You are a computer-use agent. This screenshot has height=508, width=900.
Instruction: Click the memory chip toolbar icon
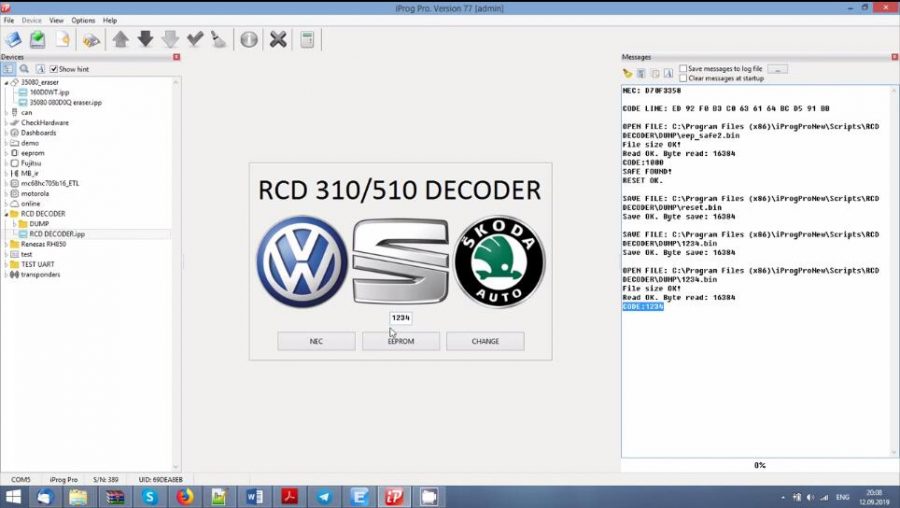click(x=91, y=40)
